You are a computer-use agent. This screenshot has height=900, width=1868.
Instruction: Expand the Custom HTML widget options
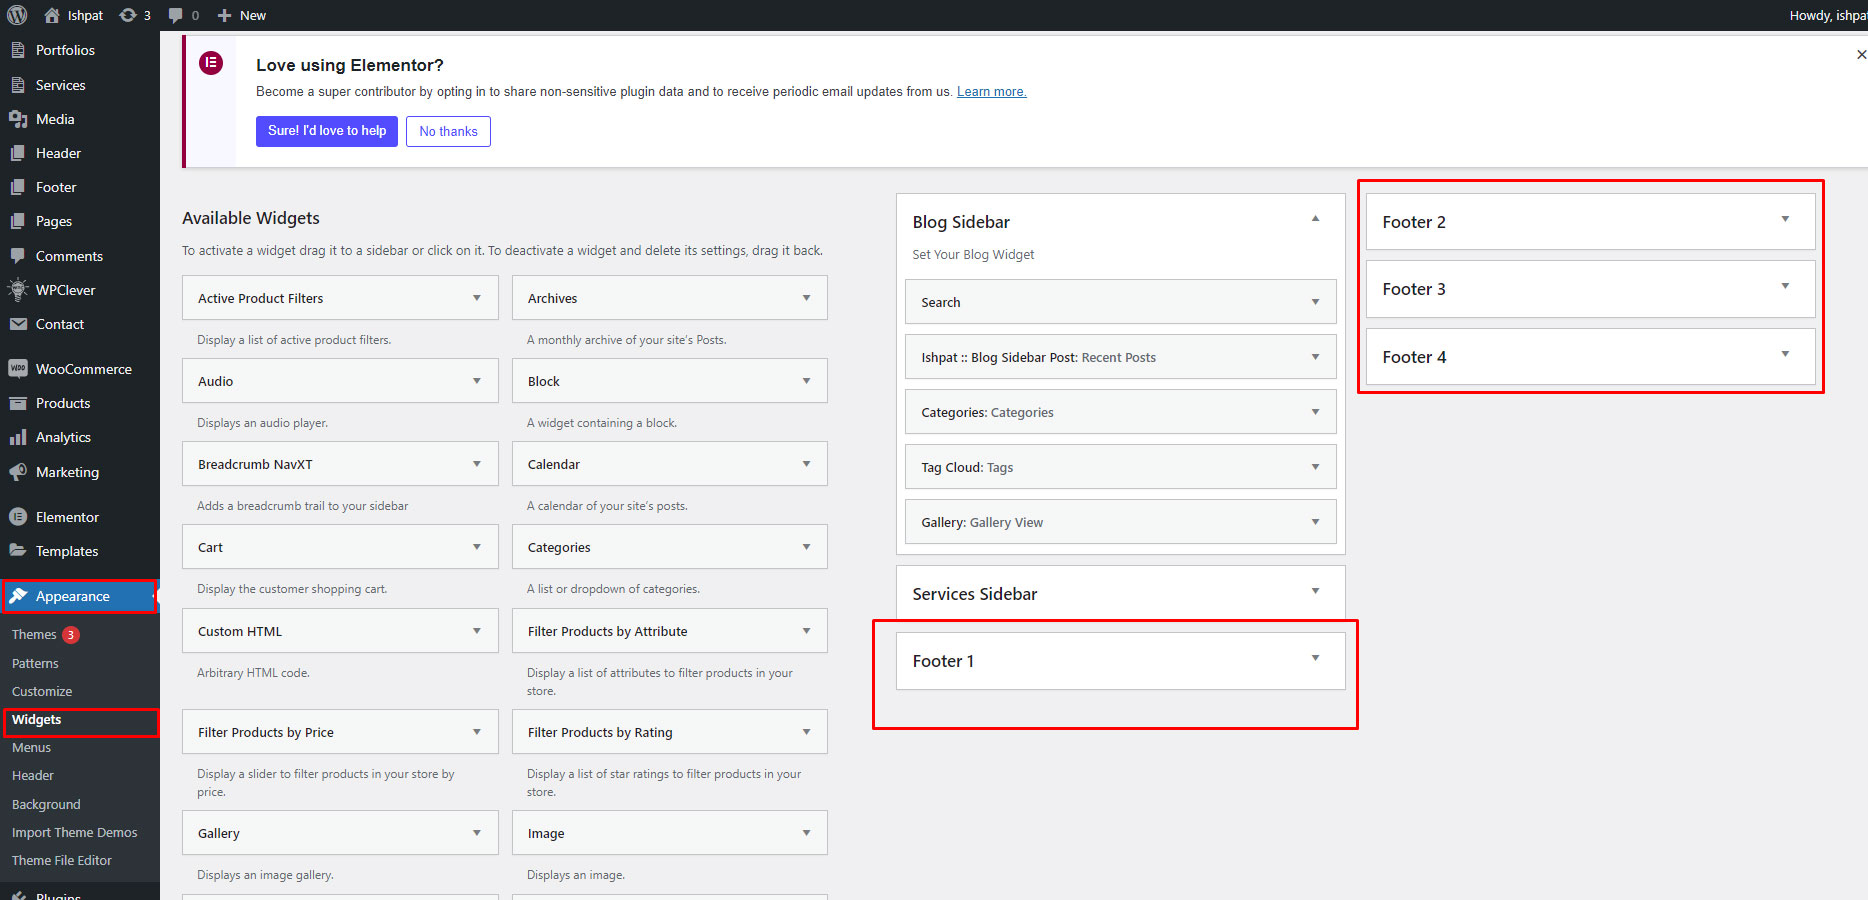pyautogui.click(x=476, y=631)
